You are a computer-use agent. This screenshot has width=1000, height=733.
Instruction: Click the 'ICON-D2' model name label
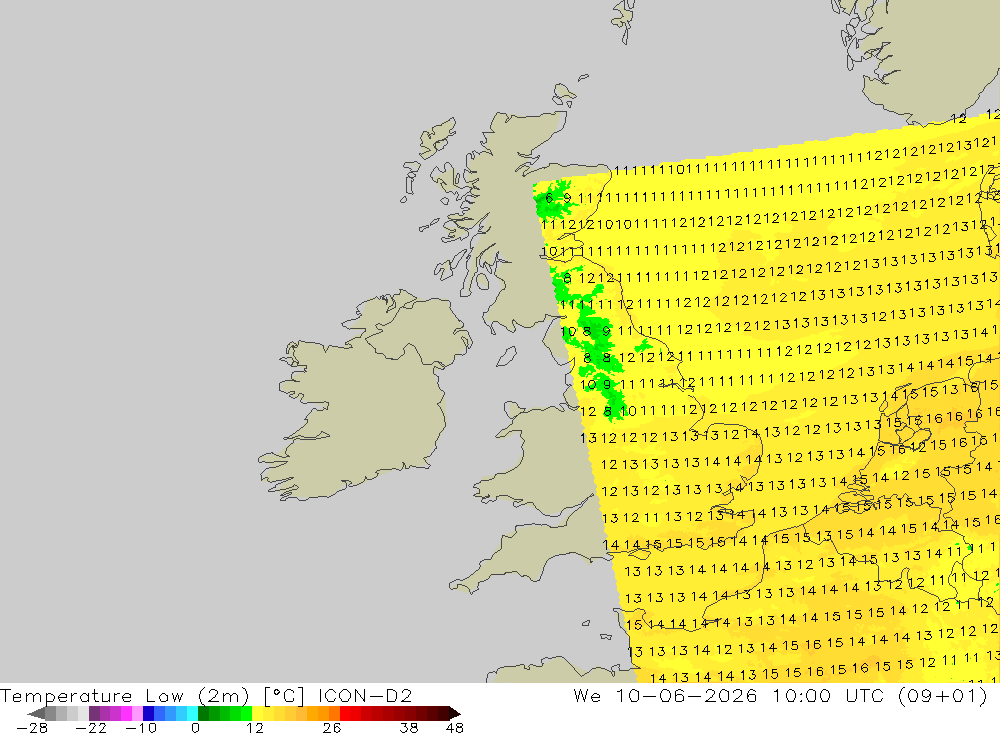[365, 695]
